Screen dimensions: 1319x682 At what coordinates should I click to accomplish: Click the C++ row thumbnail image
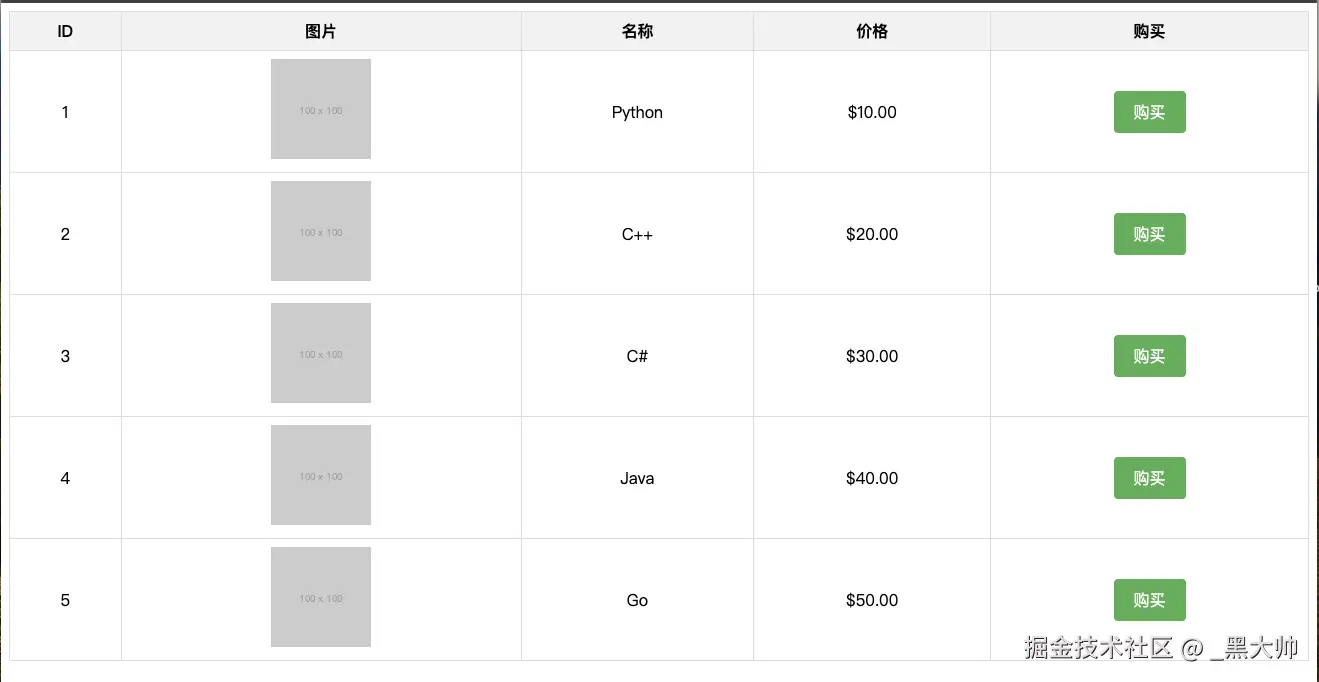(x=321, y=231)
